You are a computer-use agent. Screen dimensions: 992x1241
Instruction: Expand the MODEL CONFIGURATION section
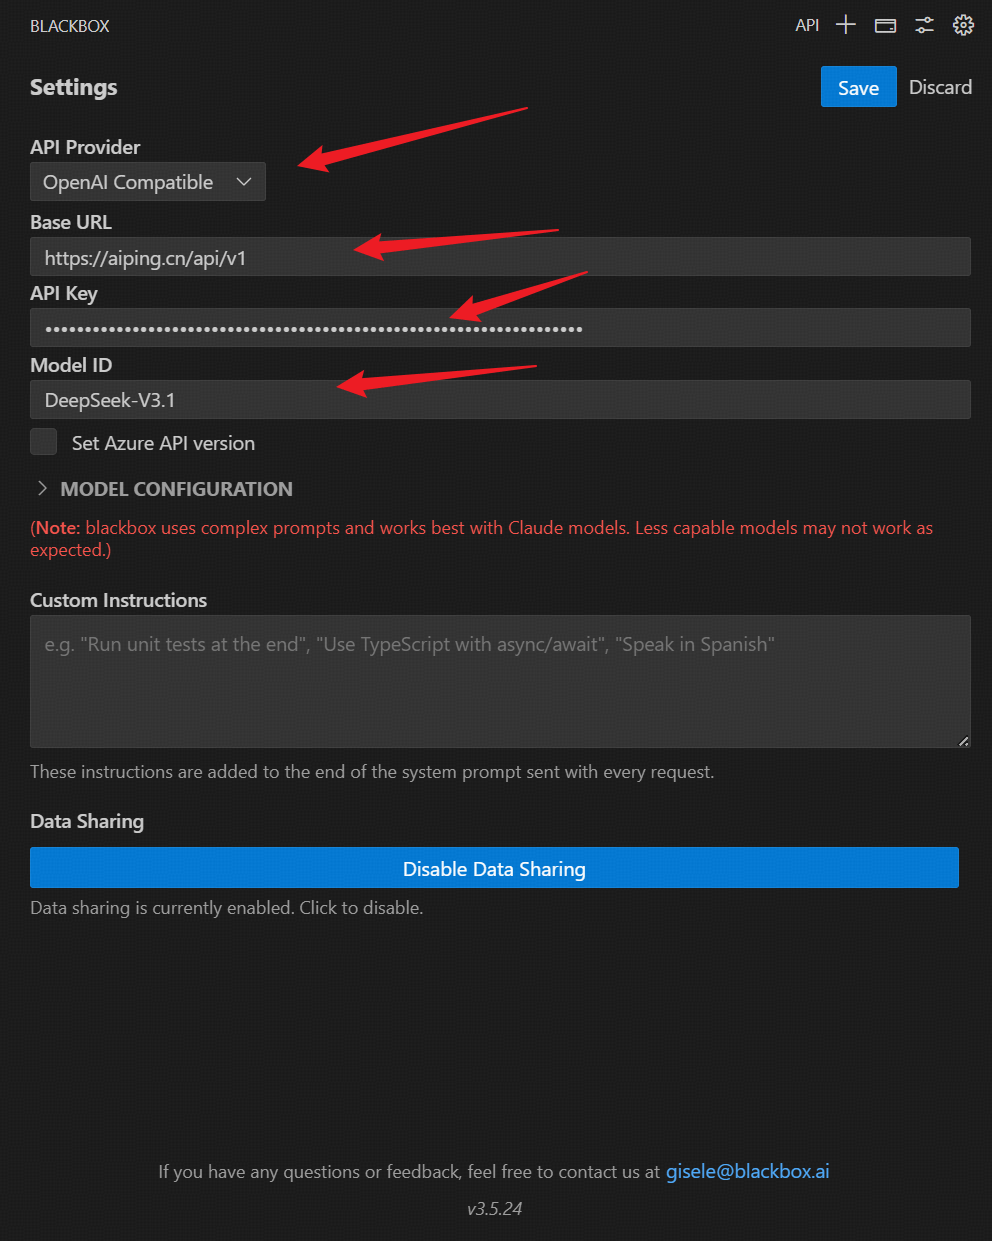click(163, 489)
